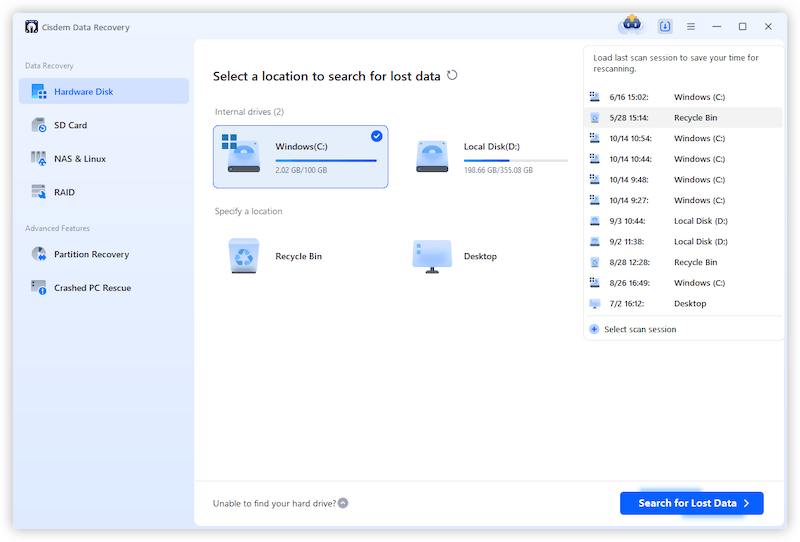This screenshot has height=542, width=800.
Task: Load the 8/28 12:28 Recycle Bin session
Action: 683,262
